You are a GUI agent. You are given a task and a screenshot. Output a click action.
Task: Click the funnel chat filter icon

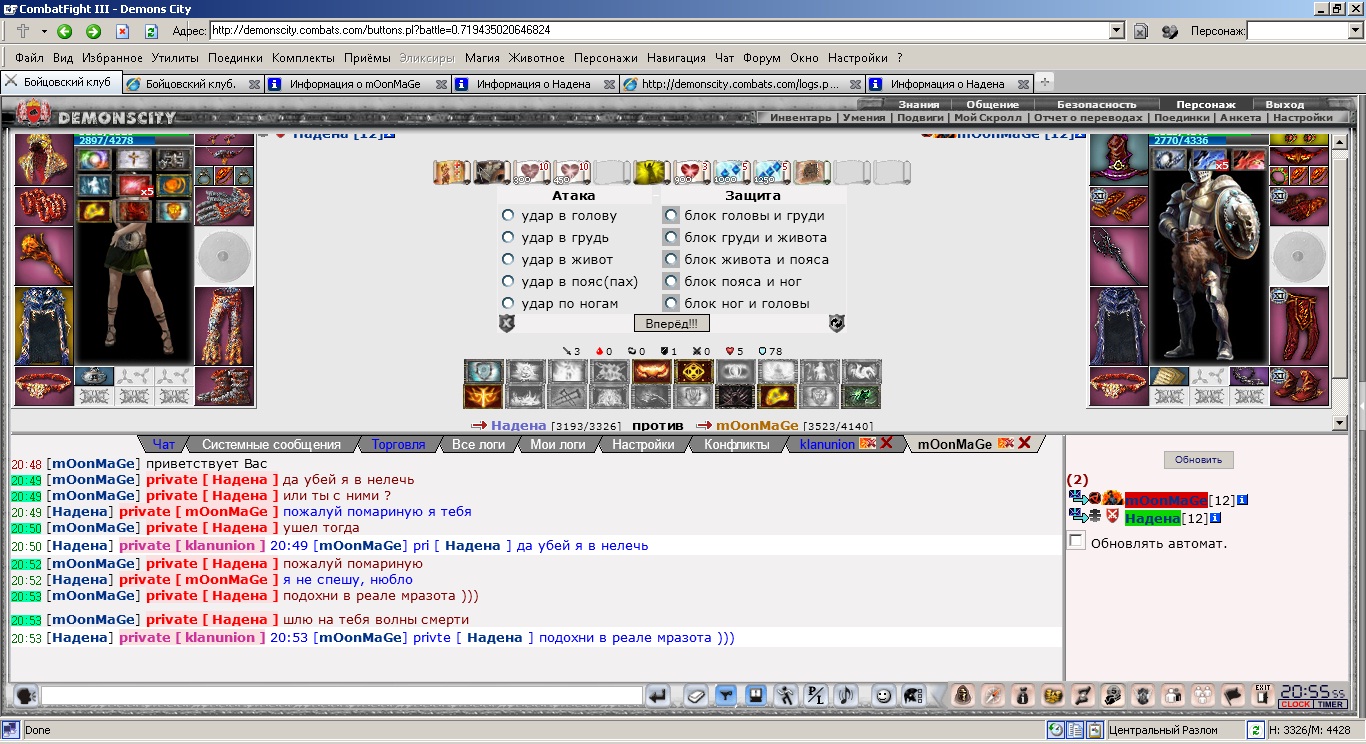pos(727,695)
